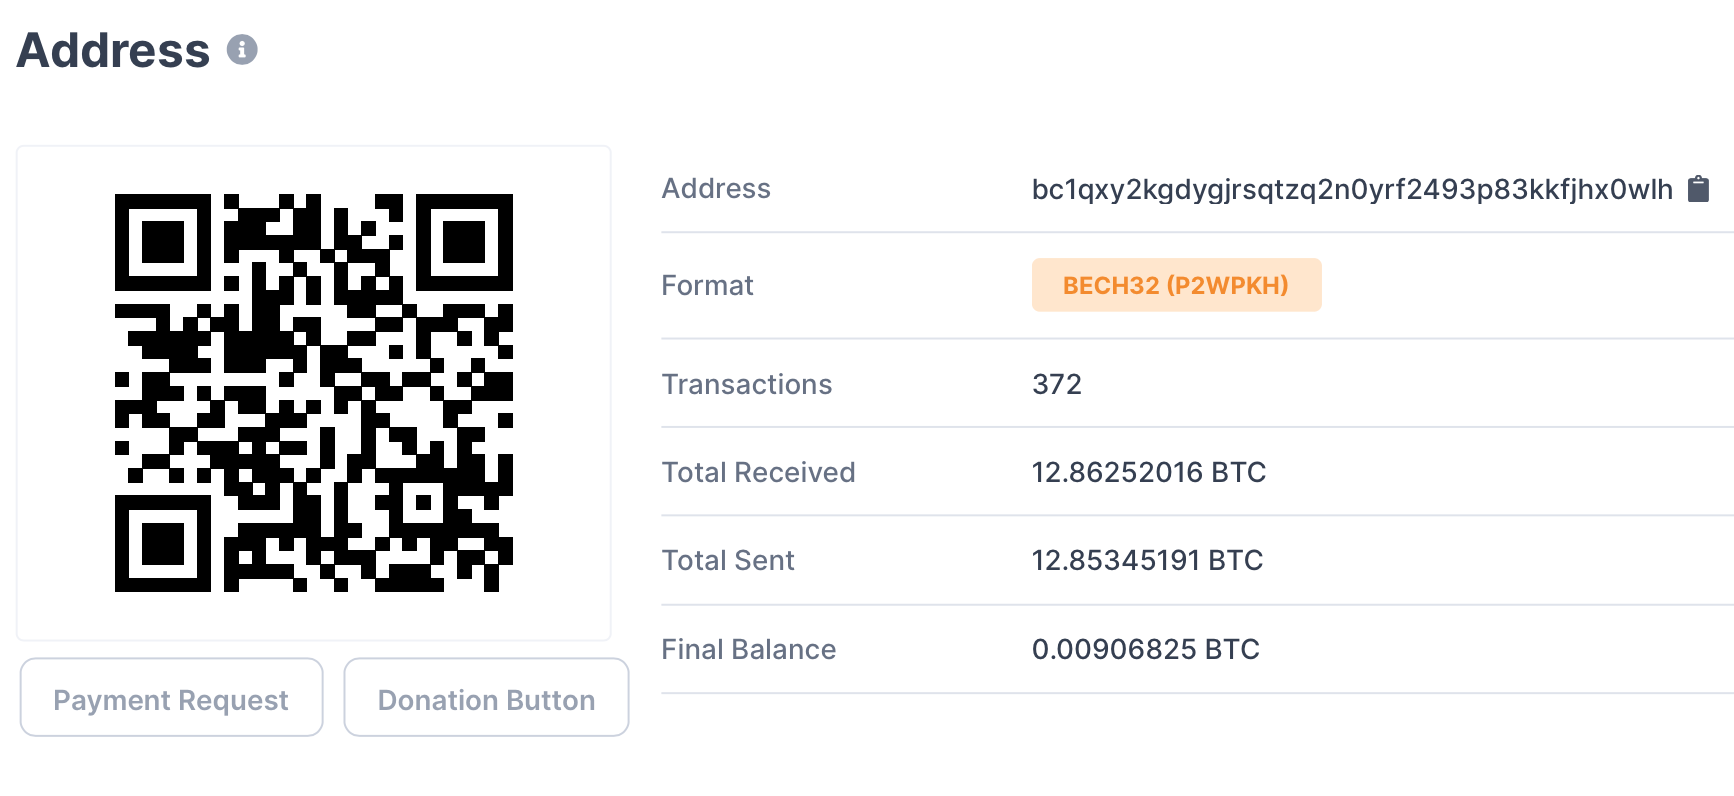Click the Final Balance label
The image size is (1734, 796).
748,650
